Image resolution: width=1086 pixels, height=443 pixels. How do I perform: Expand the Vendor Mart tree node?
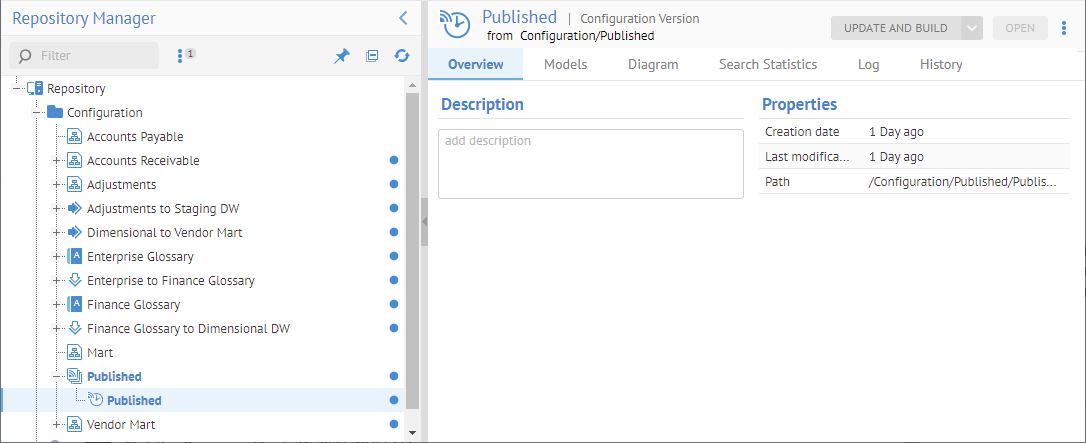click(x=56, y=425)
